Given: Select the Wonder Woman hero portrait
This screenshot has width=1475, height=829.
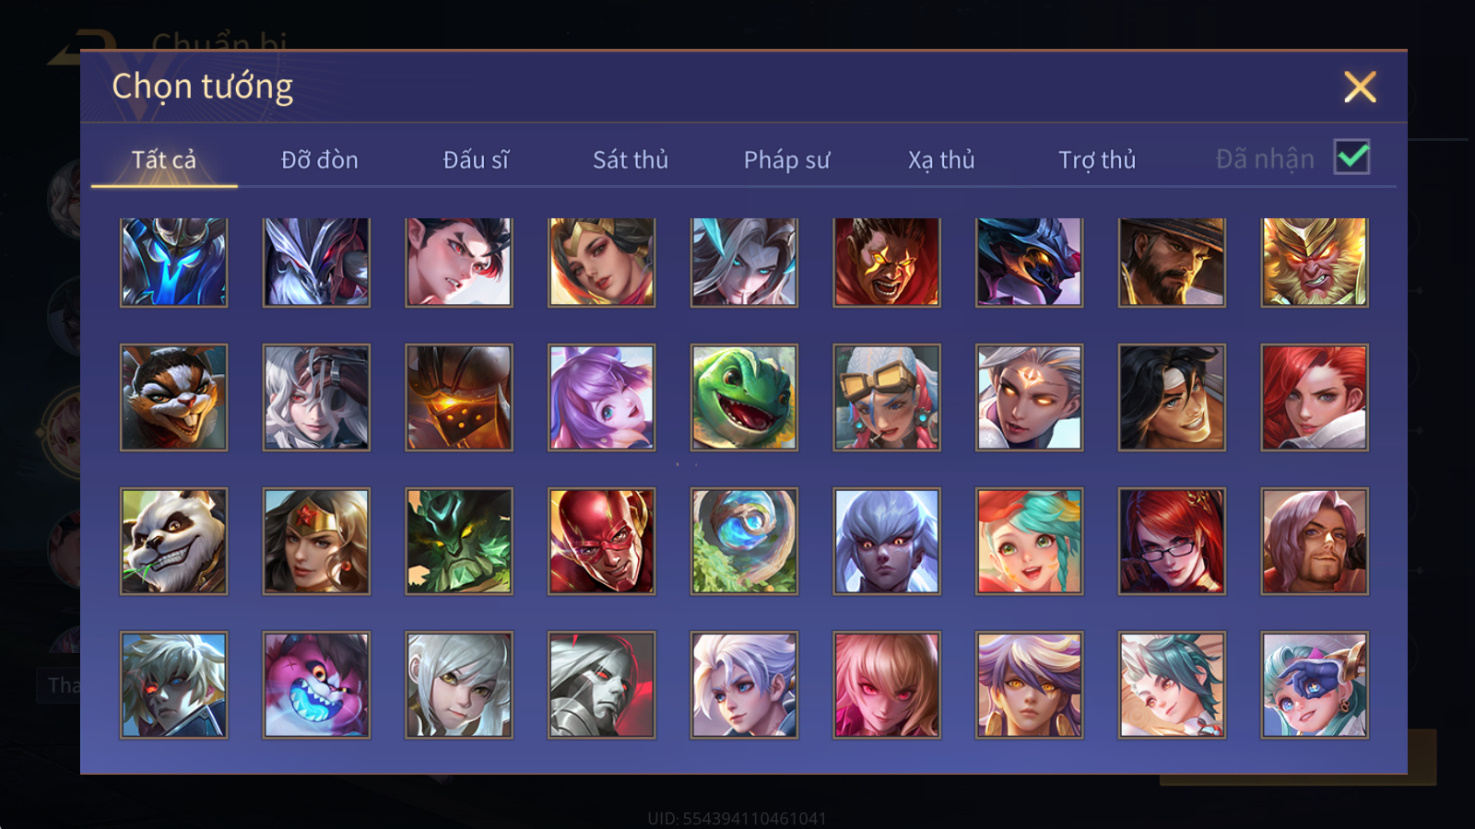Looking at the screenshot, I should (x=316, y=541).
